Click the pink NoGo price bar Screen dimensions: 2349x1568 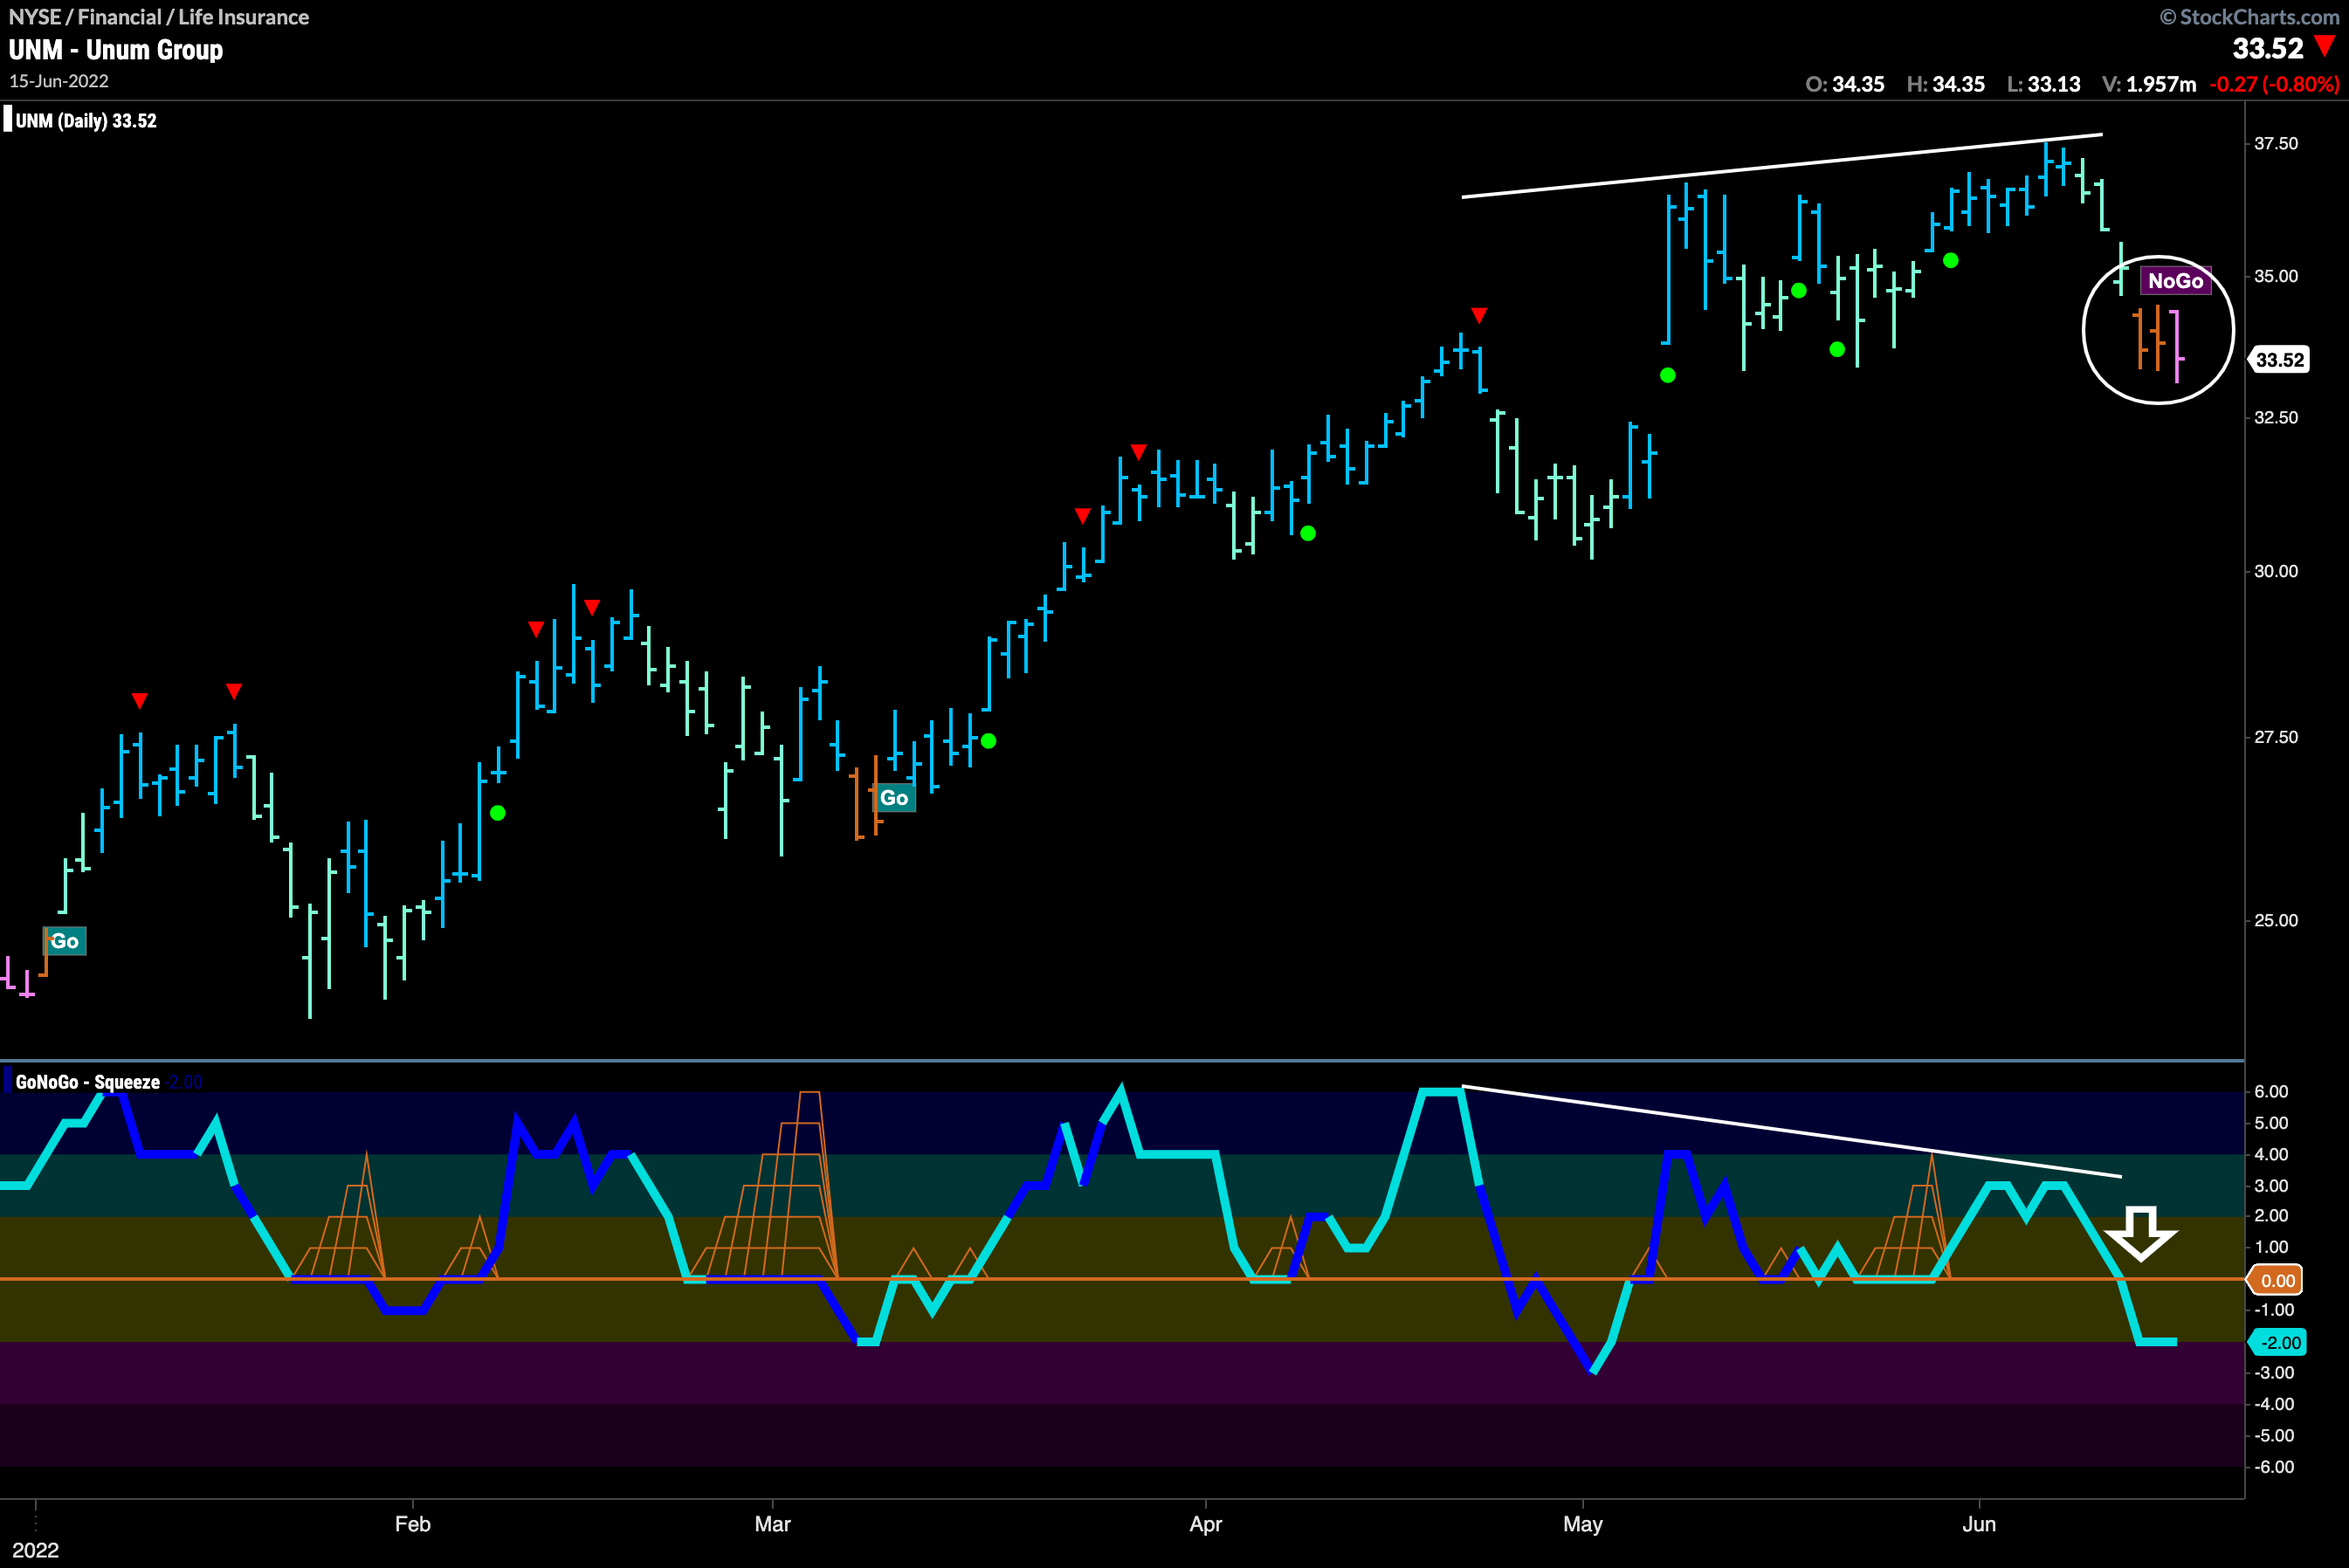(2177, 346)
